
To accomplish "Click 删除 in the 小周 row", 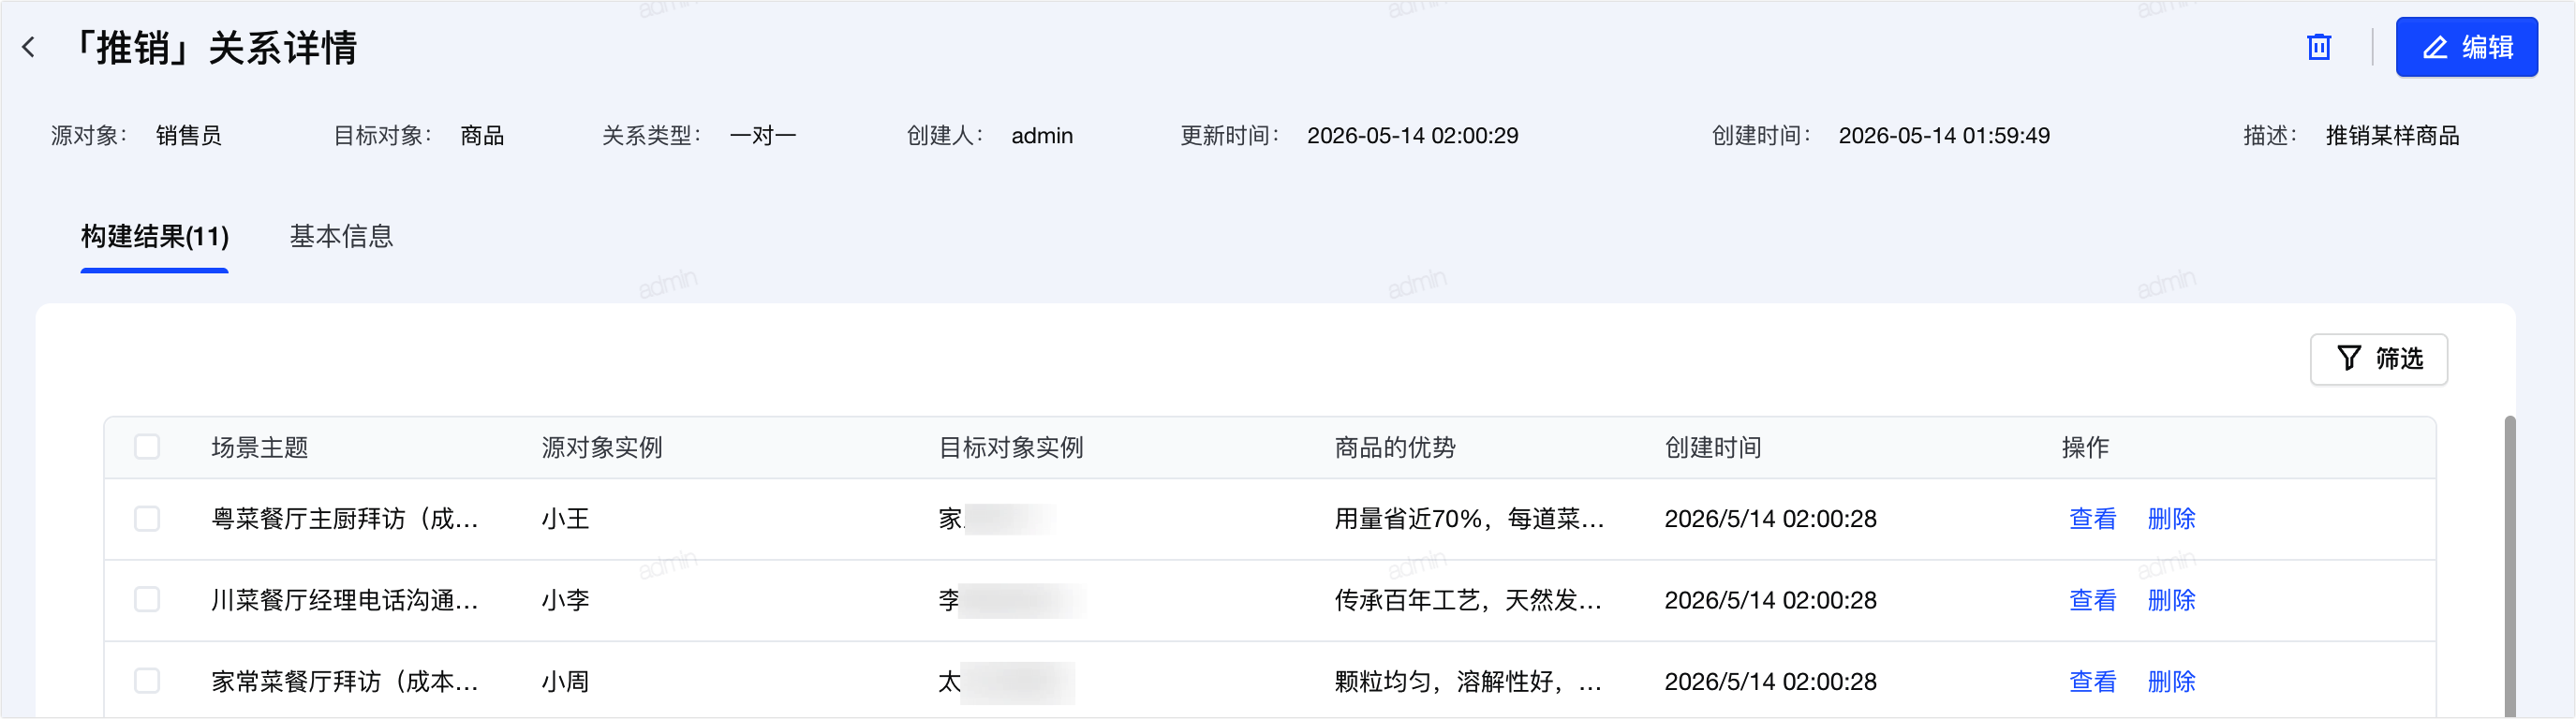I will (x=2171, y=680).
